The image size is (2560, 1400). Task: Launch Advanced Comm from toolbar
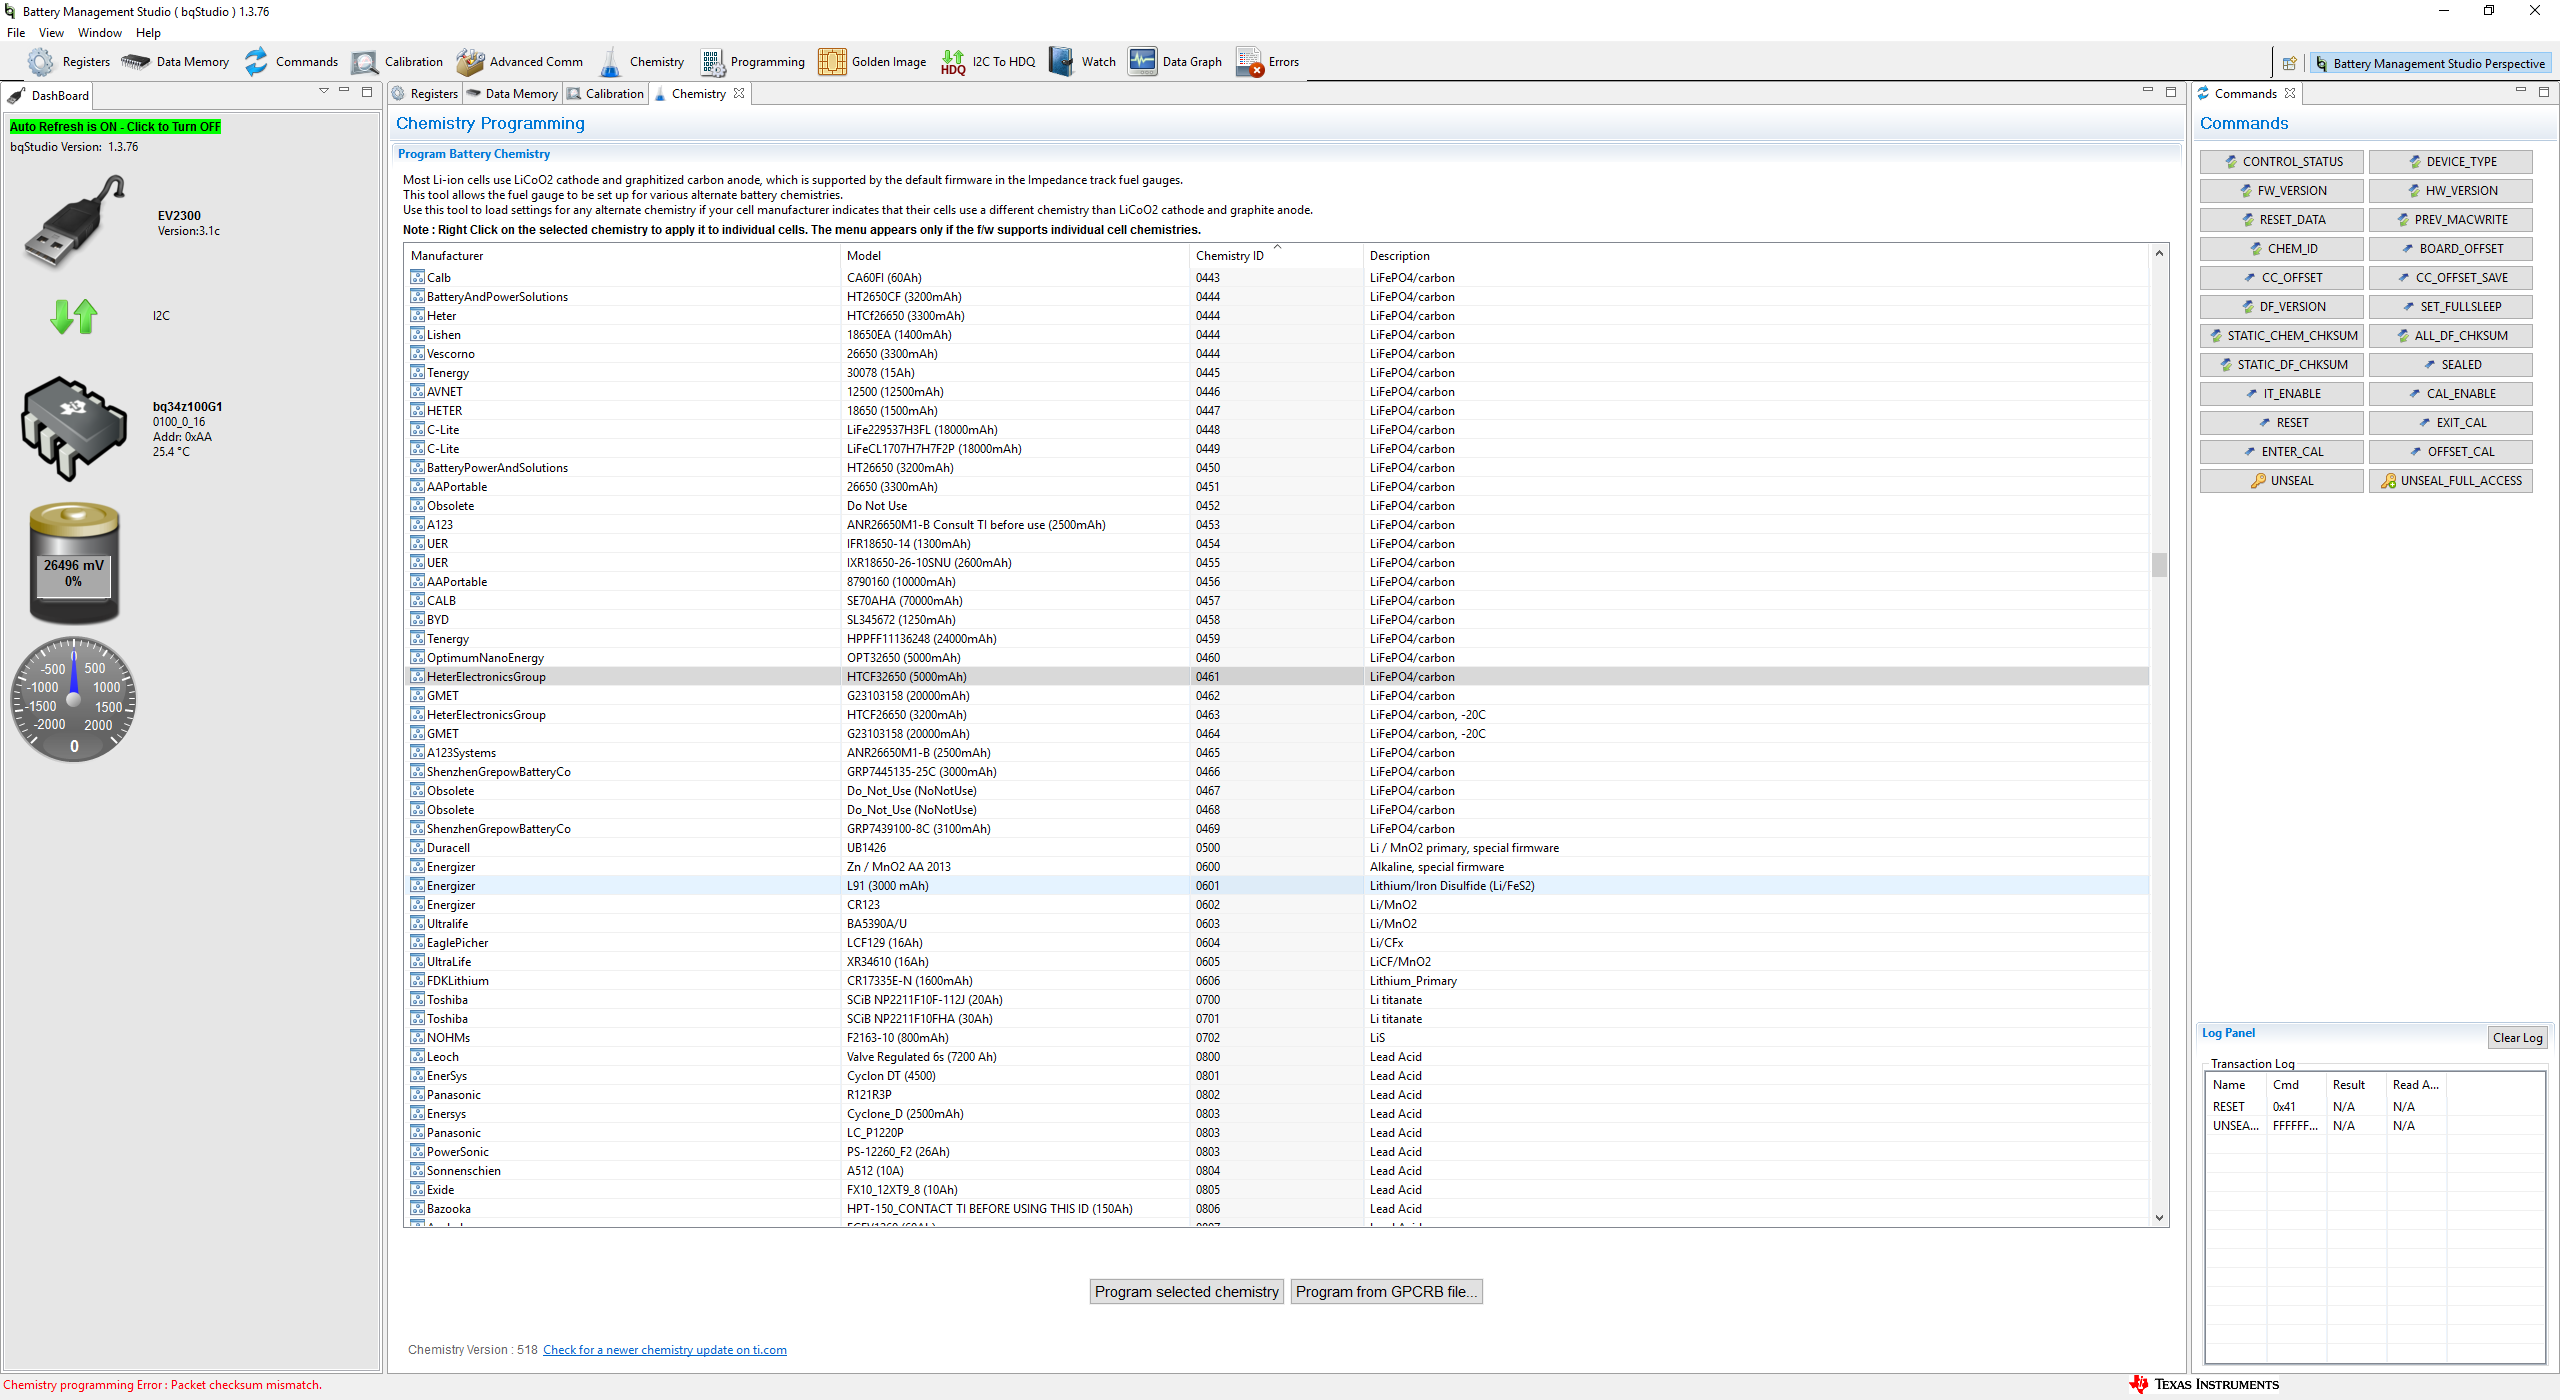520,62
